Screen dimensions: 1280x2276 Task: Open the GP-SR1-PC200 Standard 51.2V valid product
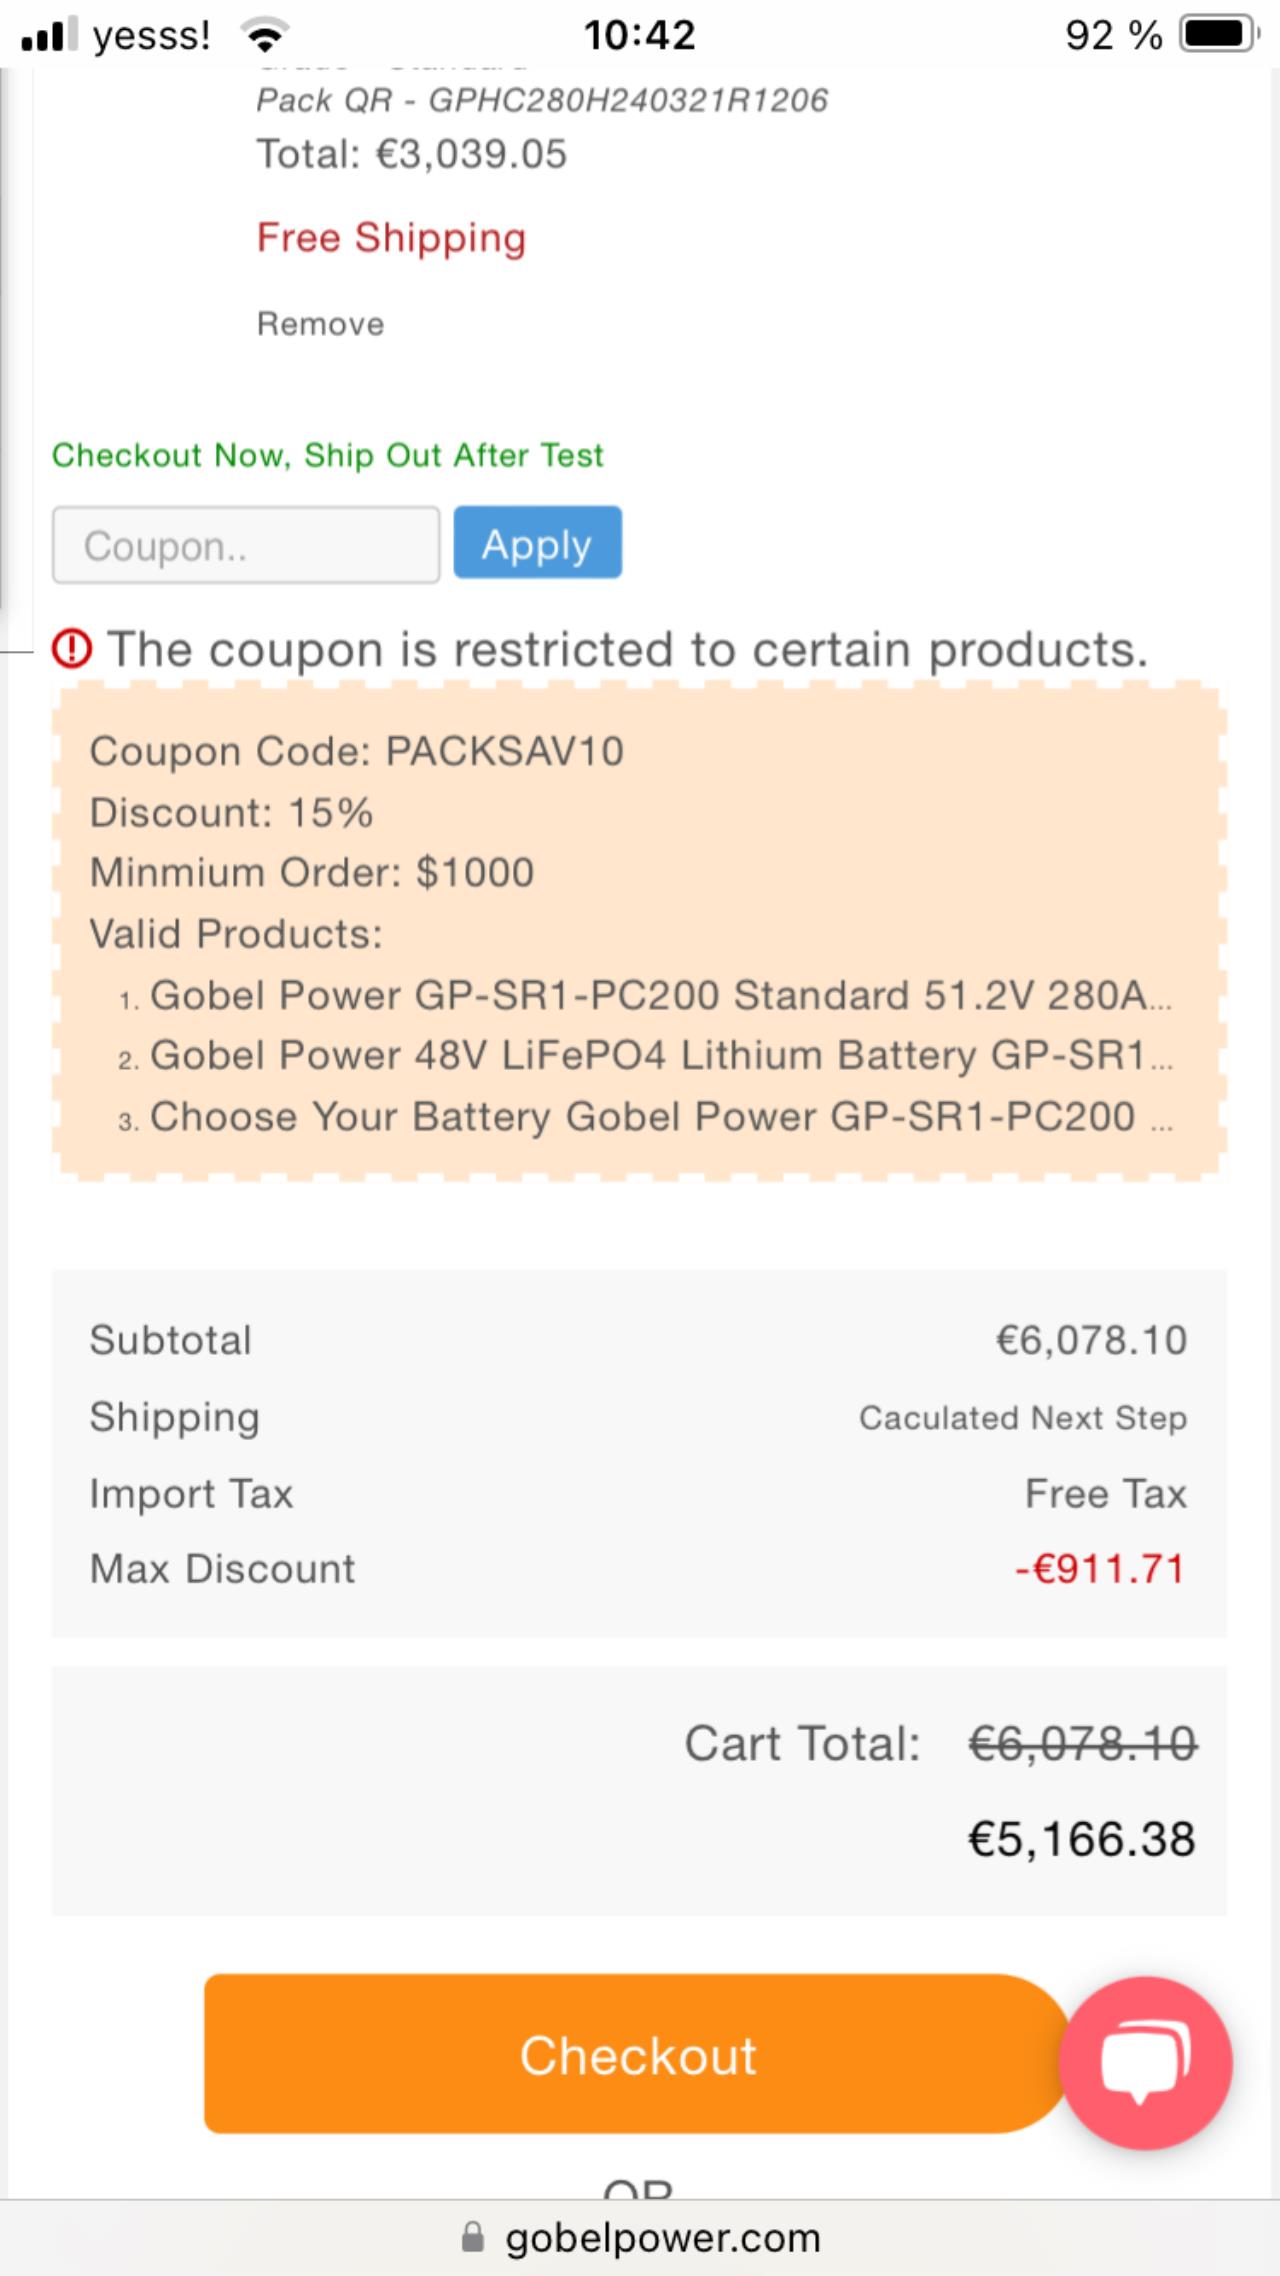pyautogui.click(x=661, y=995)
